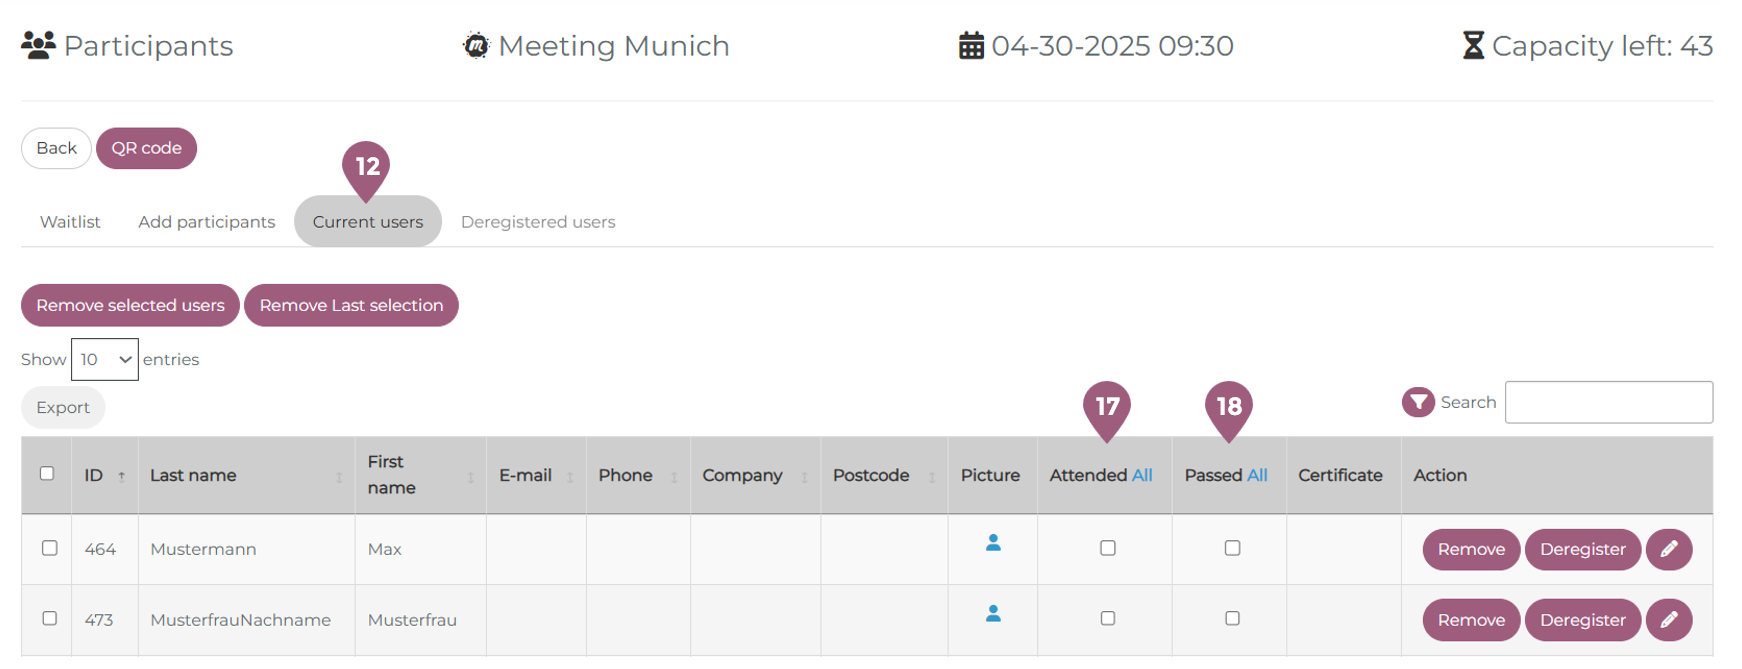Switch to the Waitlist tab

[70, 222]
